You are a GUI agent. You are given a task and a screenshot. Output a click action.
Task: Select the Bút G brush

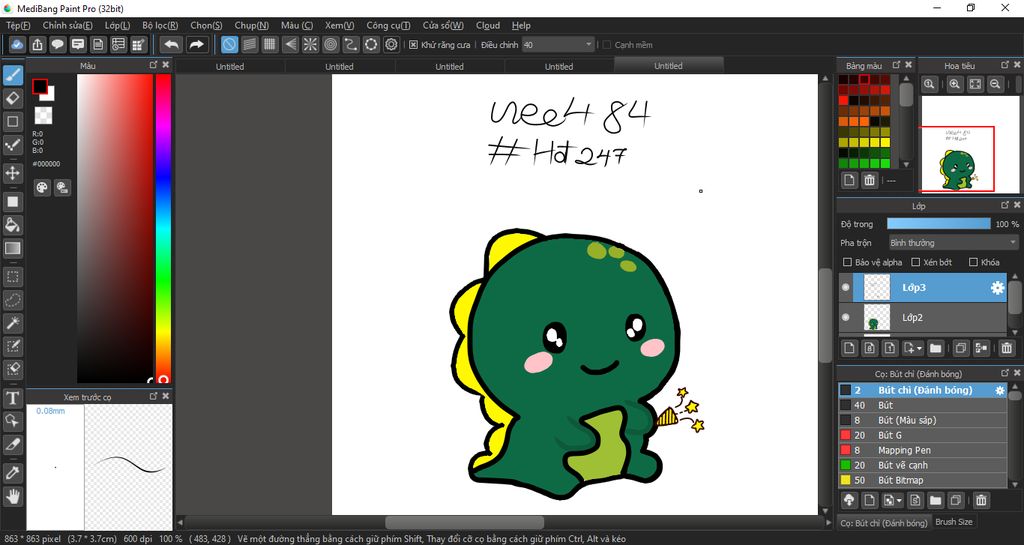(923, 435)
